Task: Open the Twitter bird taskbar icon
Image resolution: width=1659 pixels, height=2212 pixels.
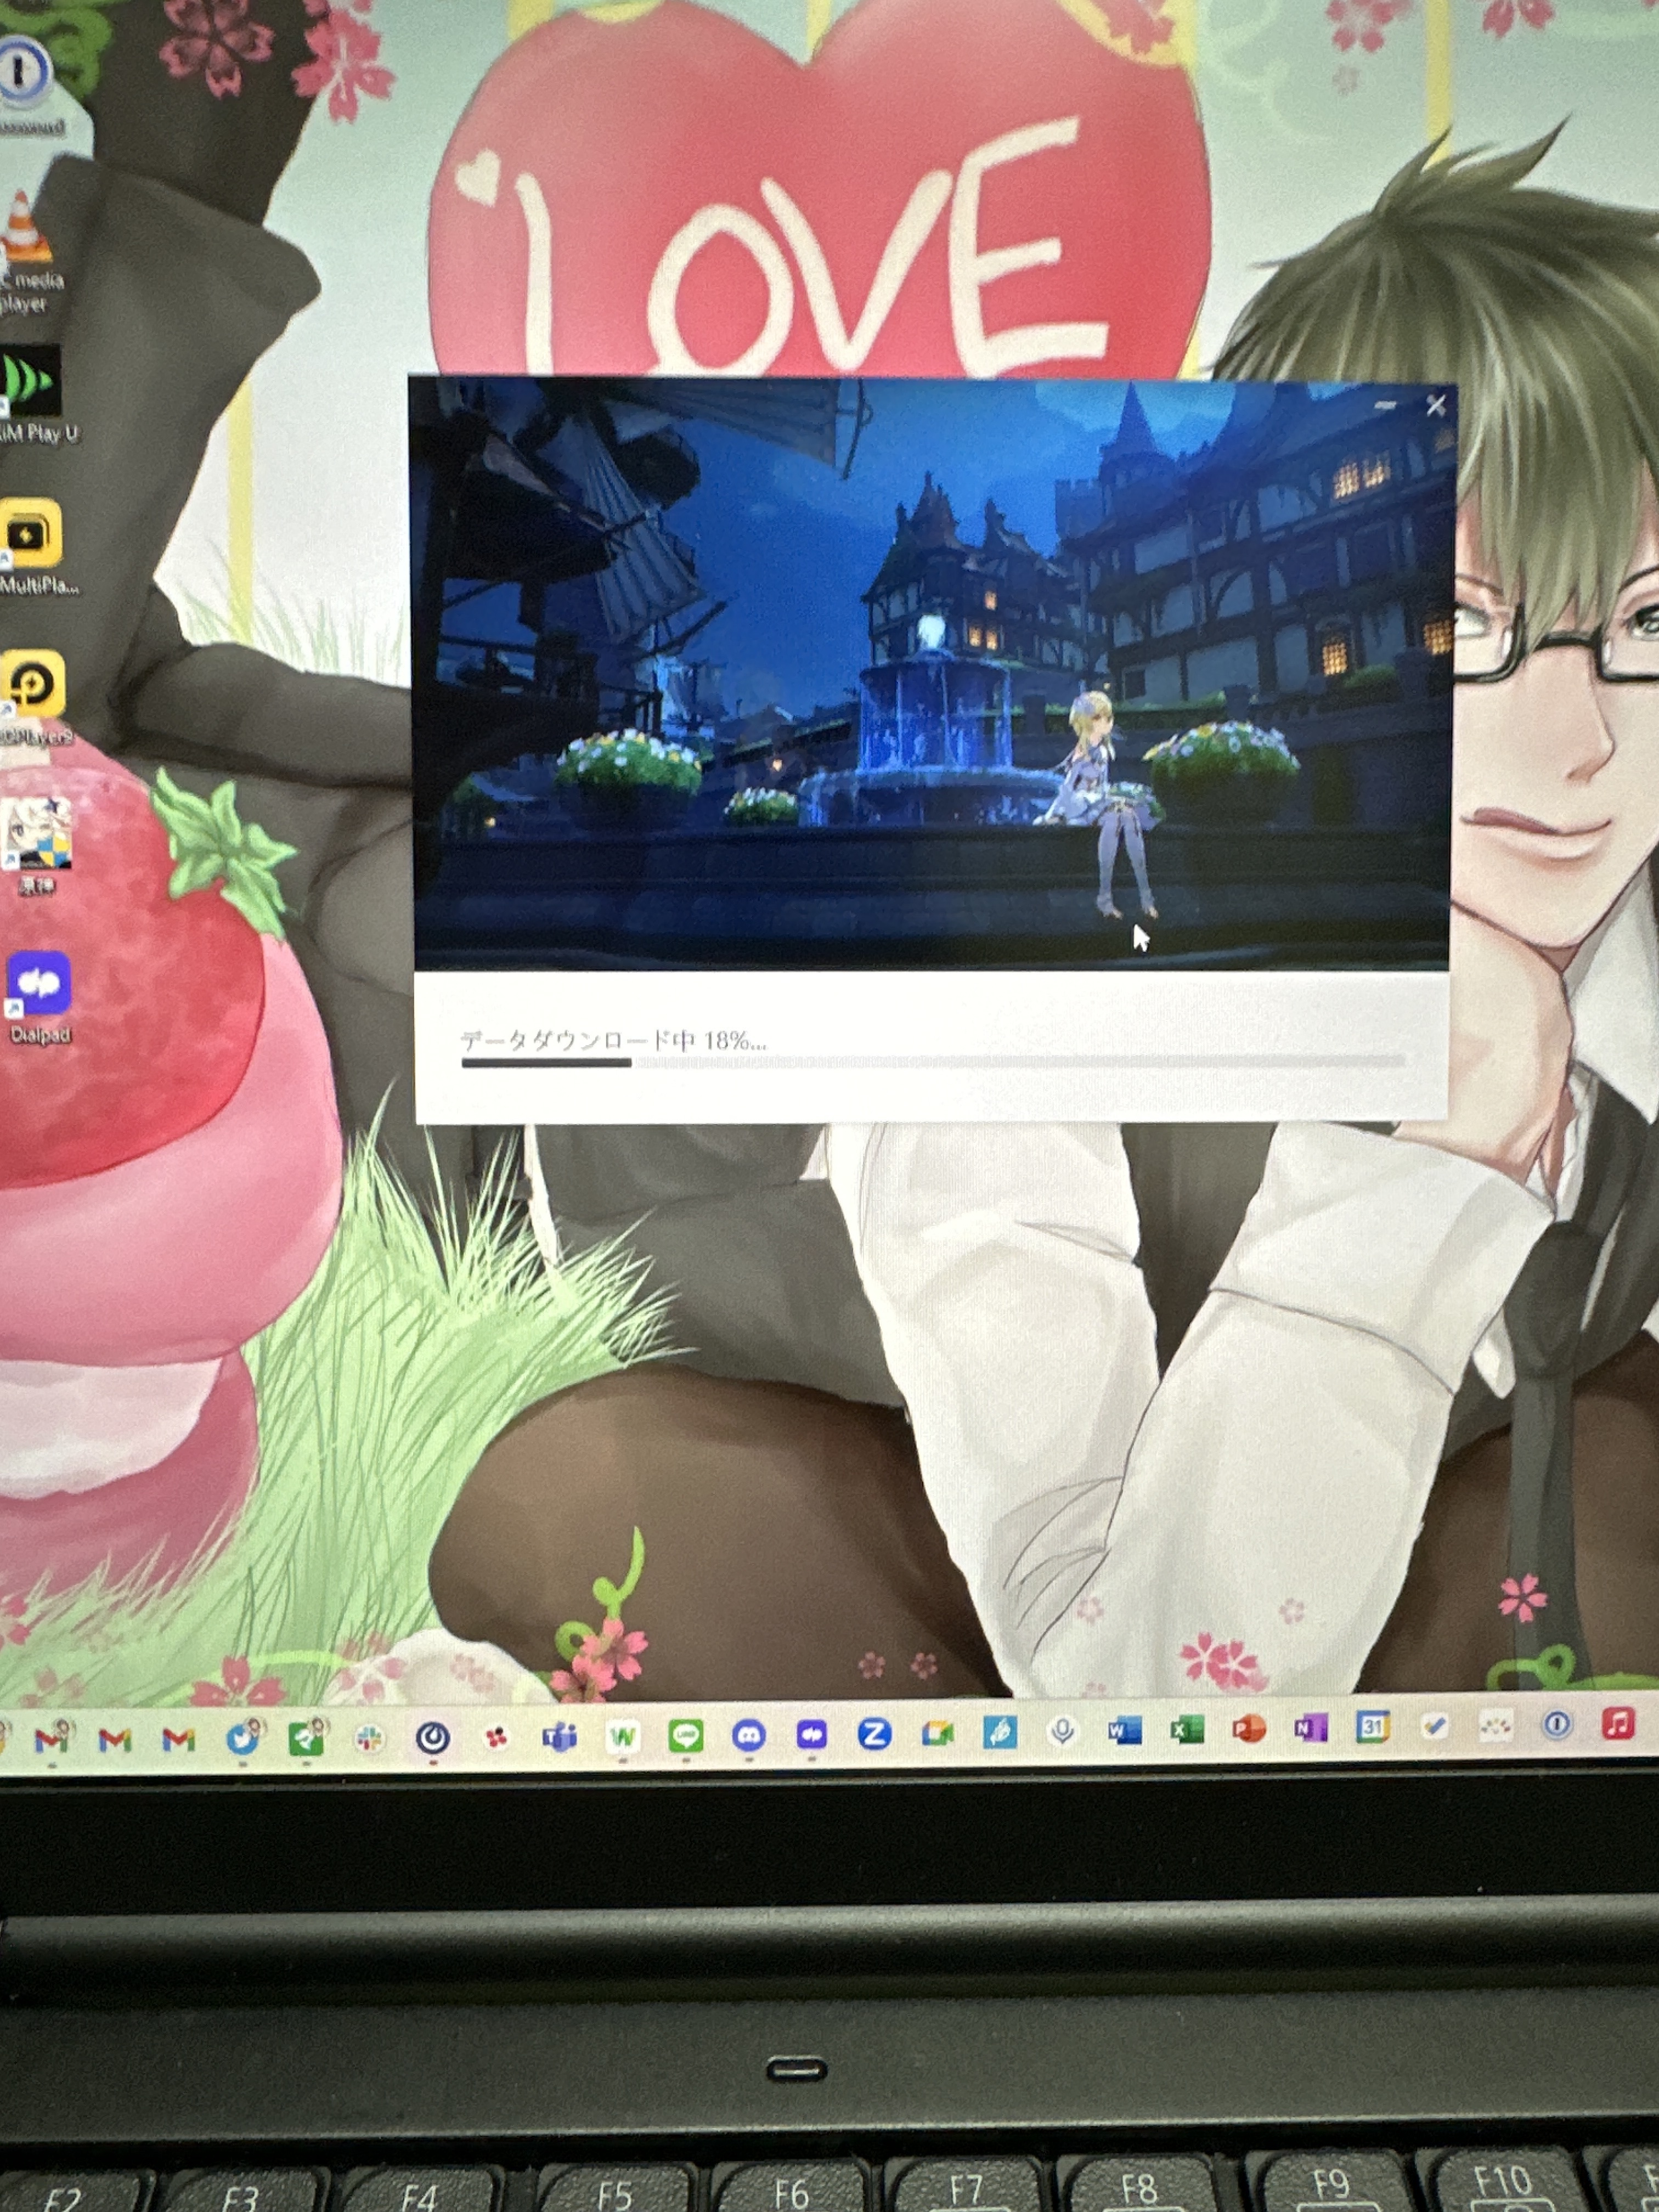Action: (242, 1739)
